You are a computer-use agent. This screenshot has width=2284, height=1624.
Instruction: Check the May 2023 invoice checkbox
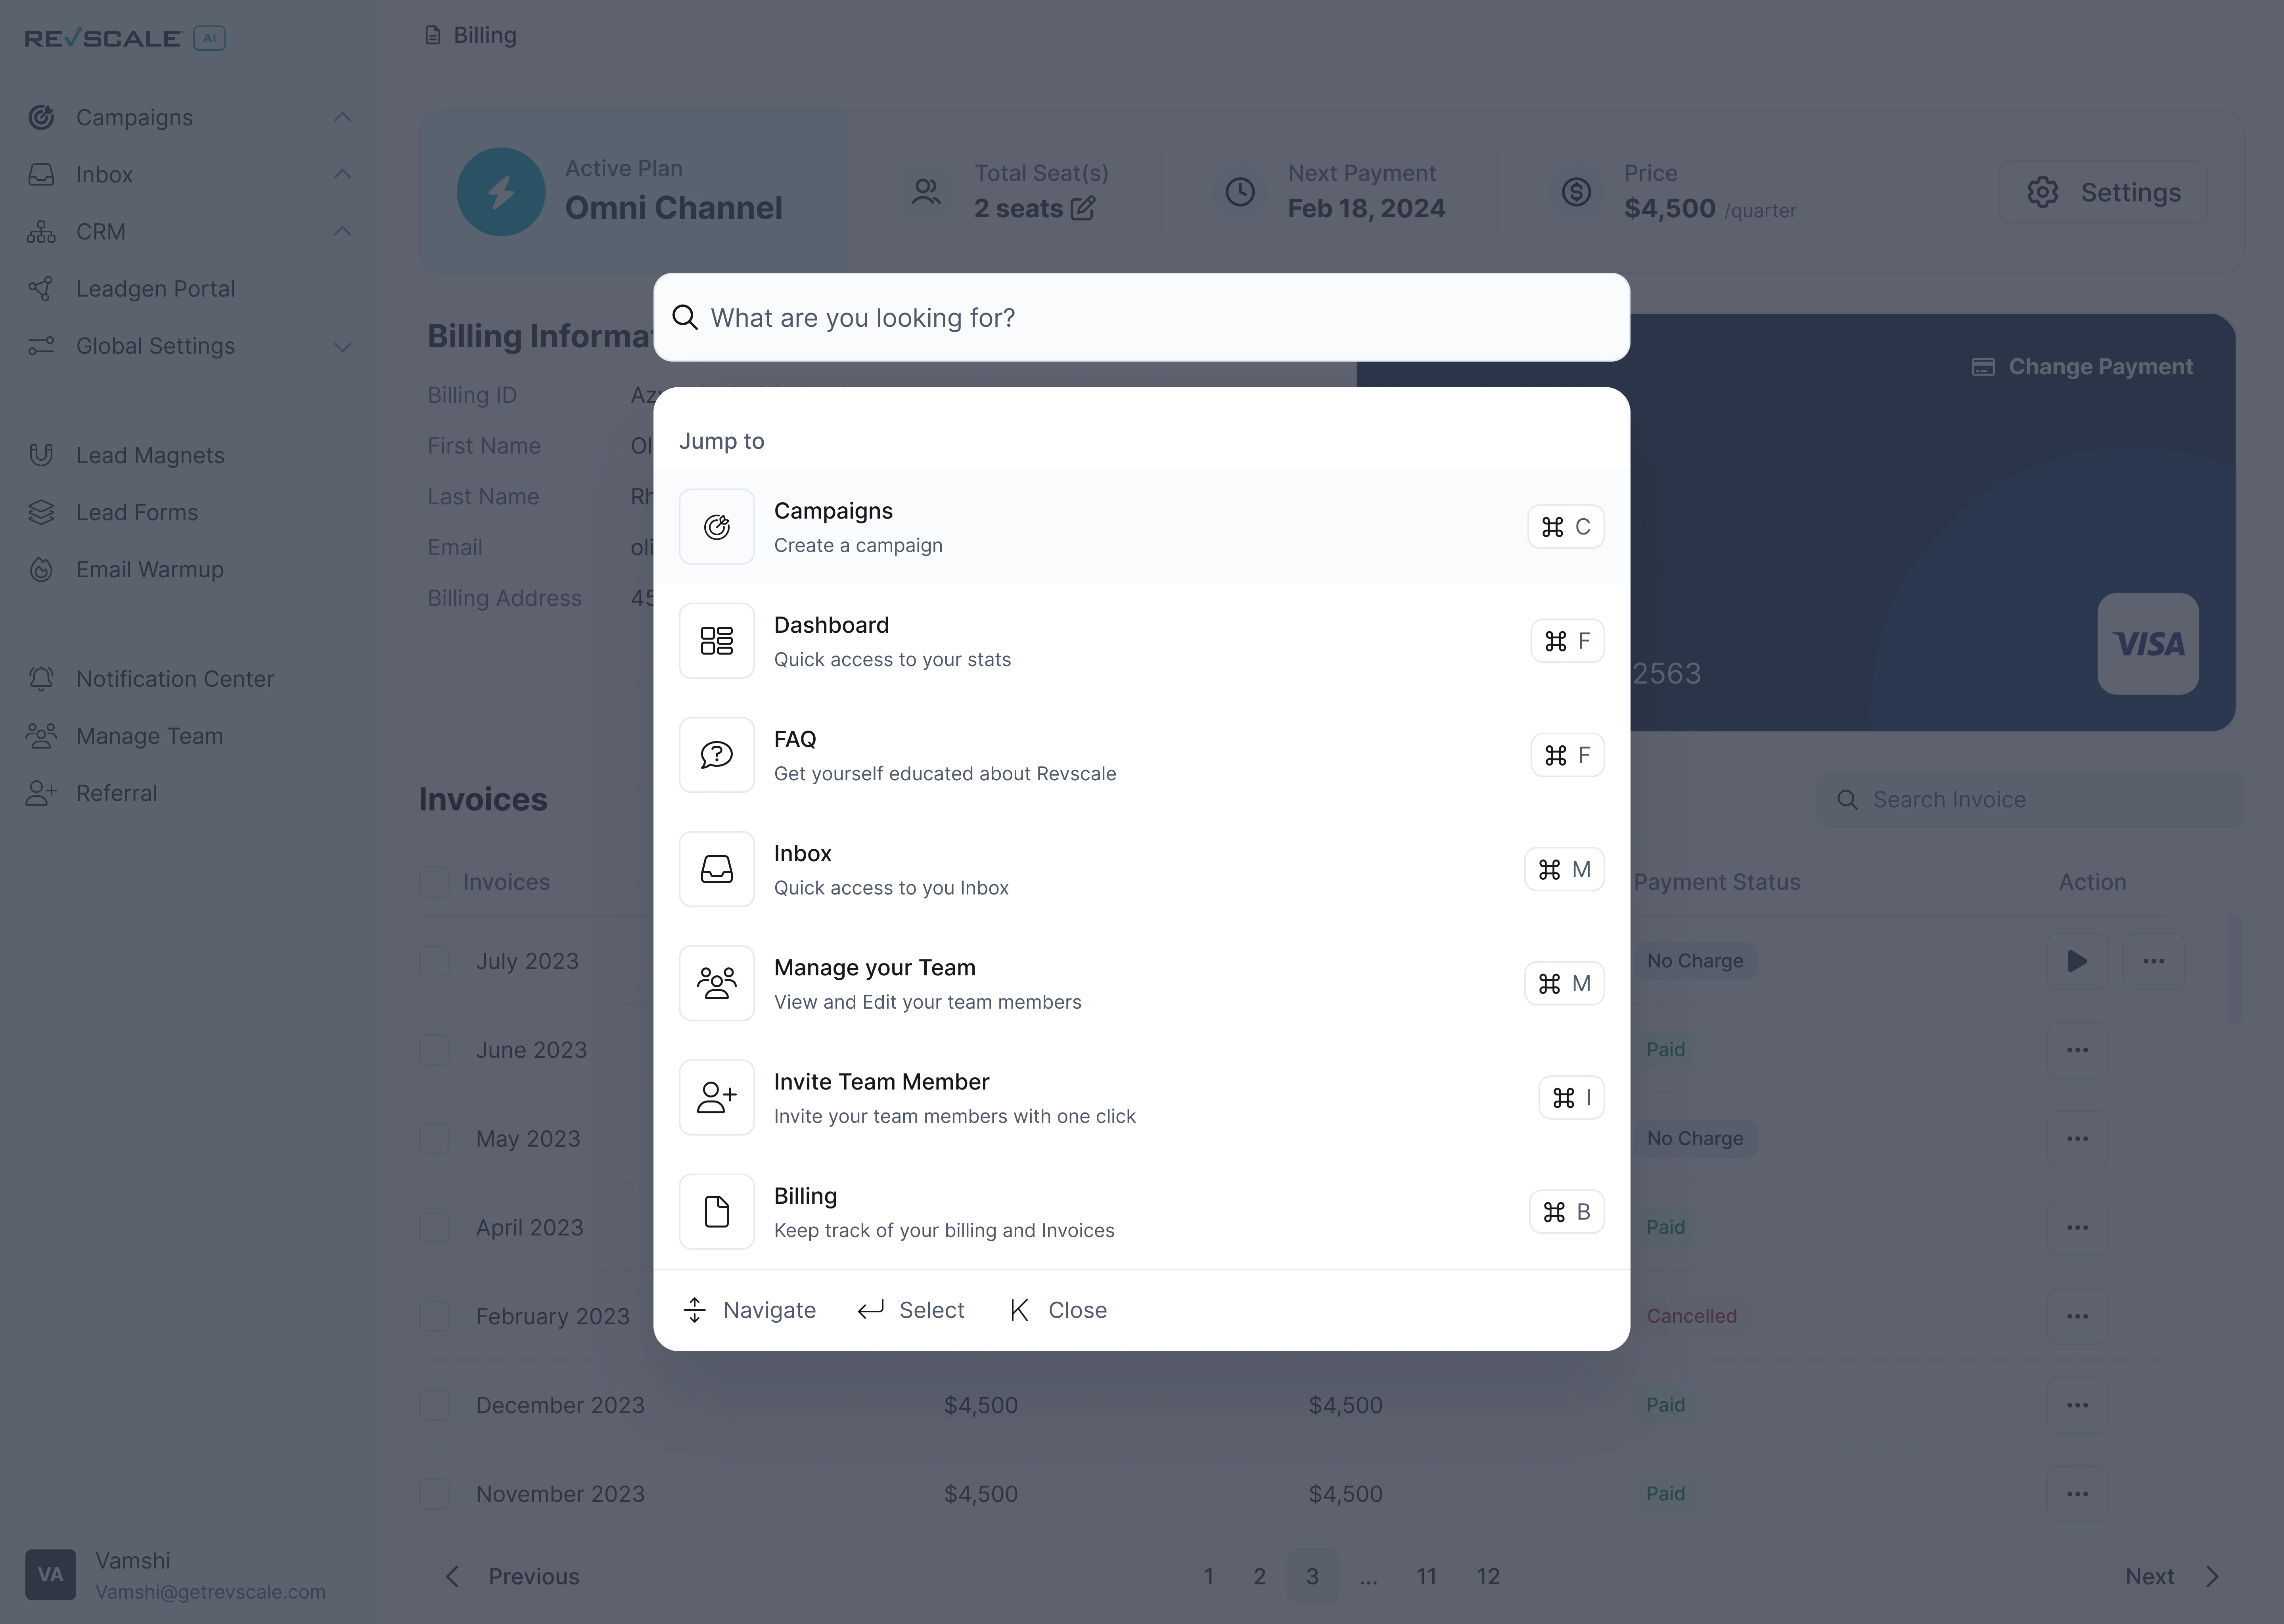(x=435, y=1139)
